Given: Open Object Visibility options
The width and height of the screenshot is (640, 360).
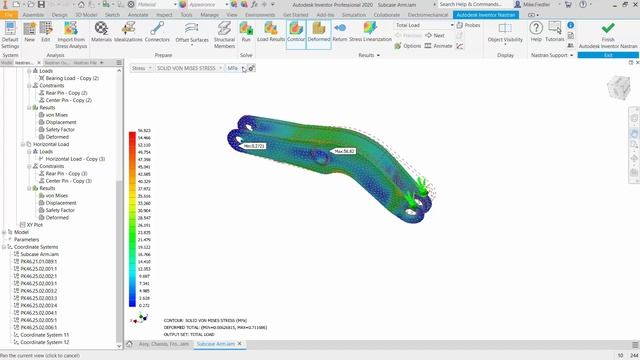Looking at the screenshot, I should (x=505, y=33).
